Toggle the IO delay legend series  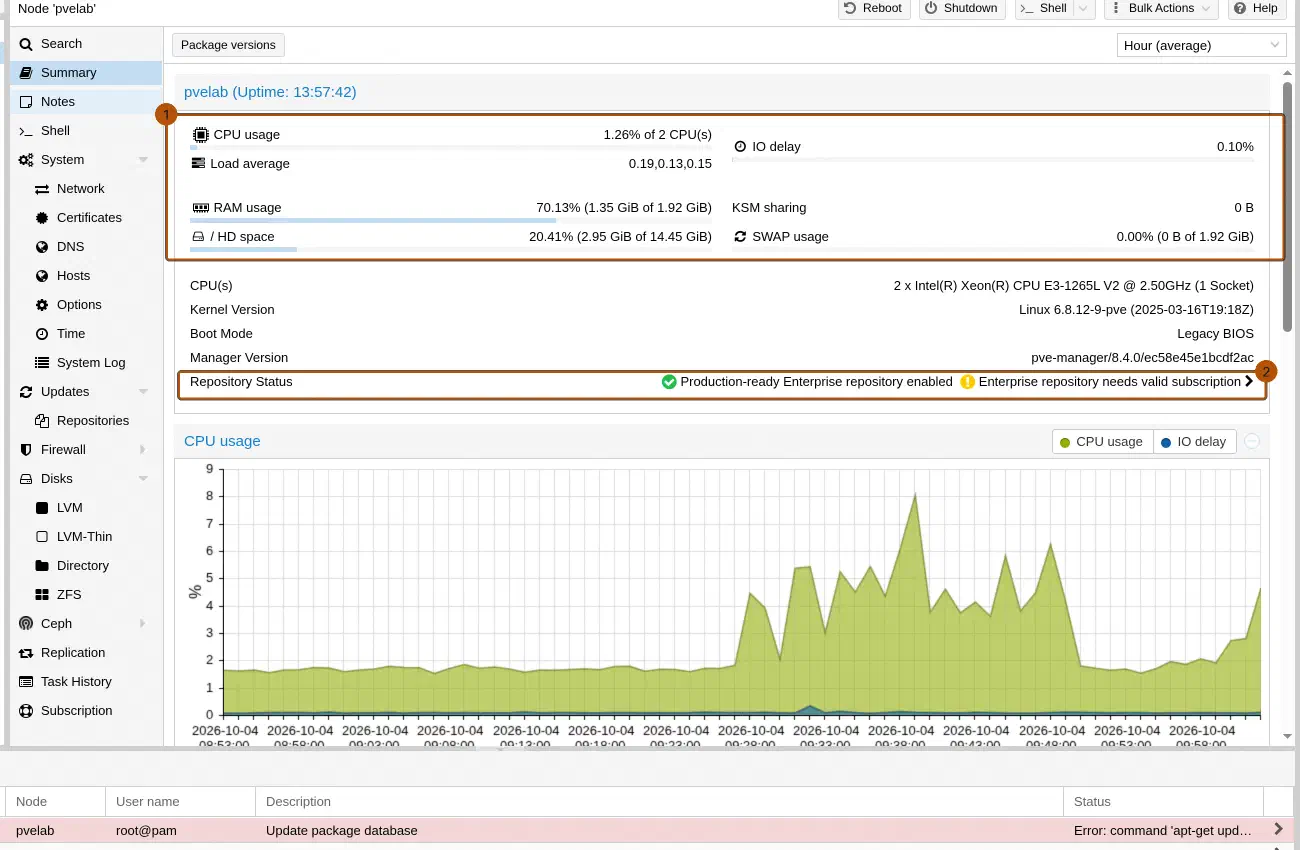pos(1195,442)
